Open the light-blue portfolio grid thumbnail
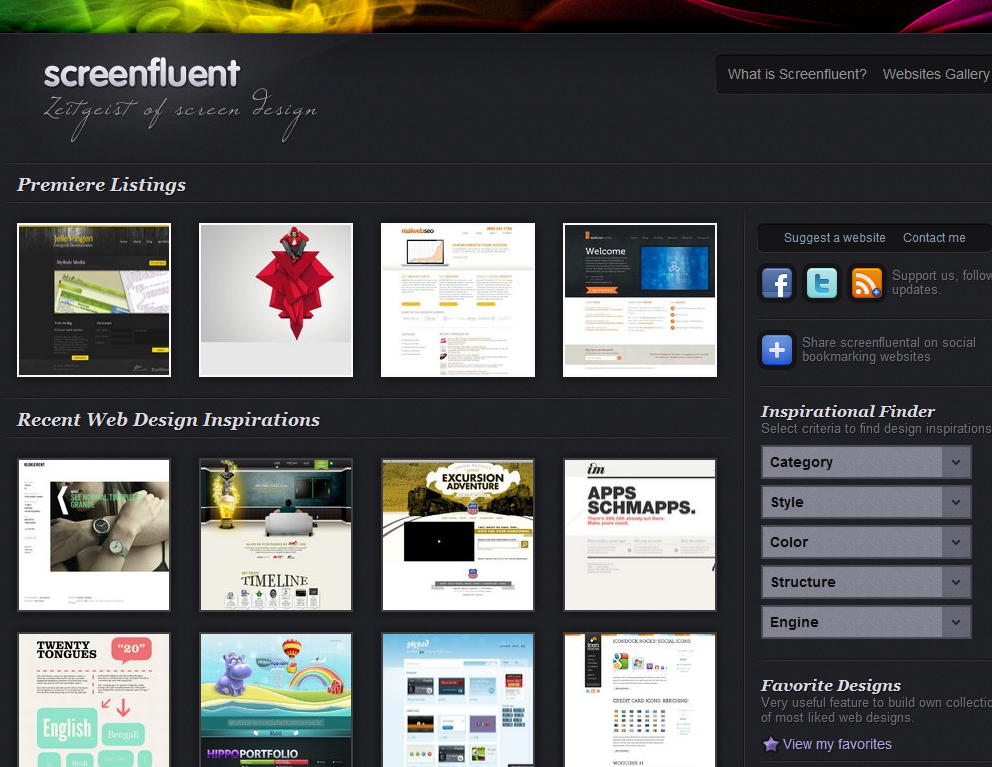Viewport: 992px width, 767px height. click(x=458, y=700)
